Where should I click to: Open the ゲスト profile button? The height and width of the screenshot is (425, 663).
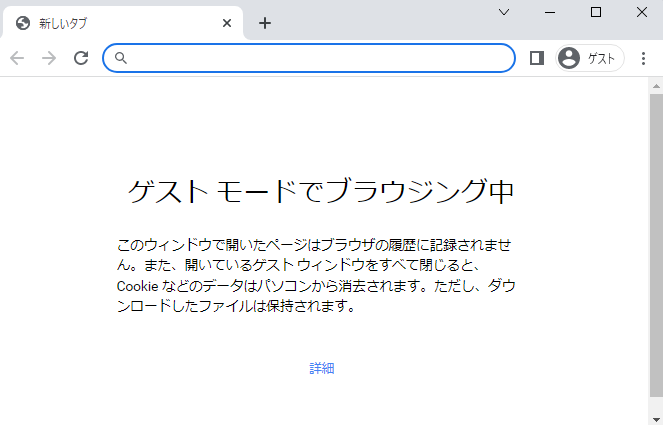590,58
